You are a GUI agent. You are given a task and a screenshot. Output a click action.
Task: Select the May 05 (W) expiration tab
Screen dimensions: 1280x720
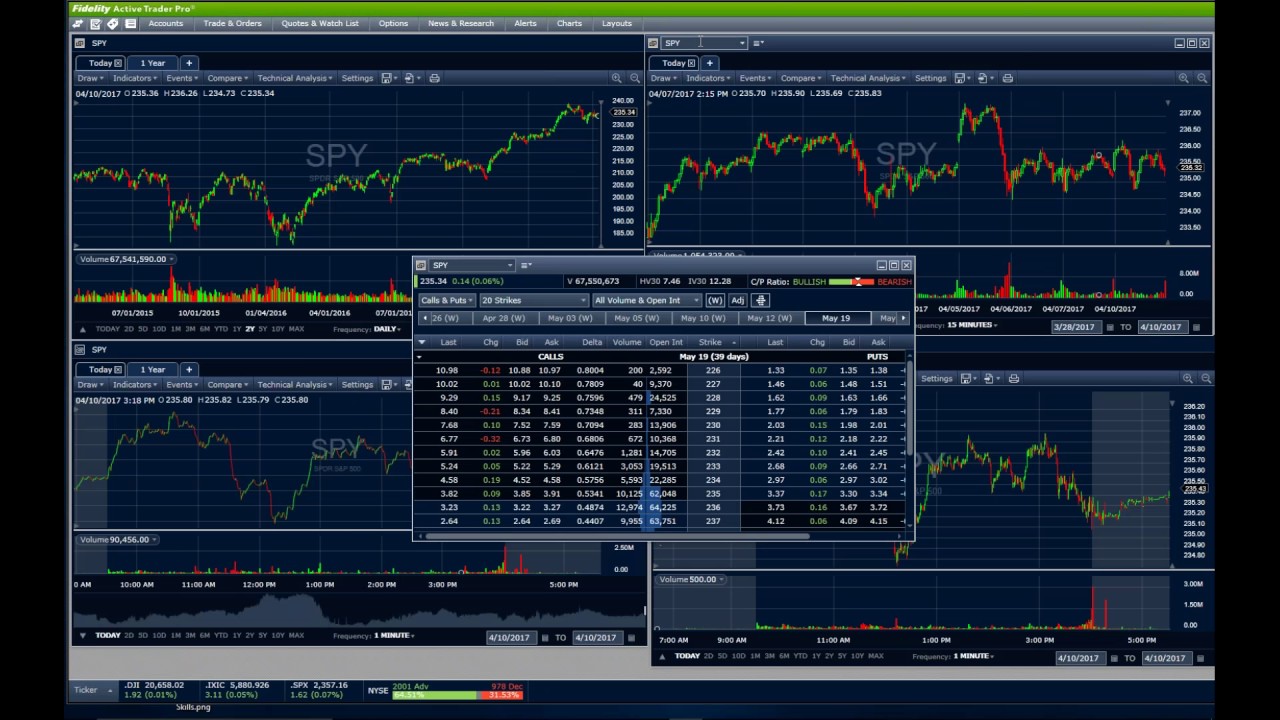[636, 318]
